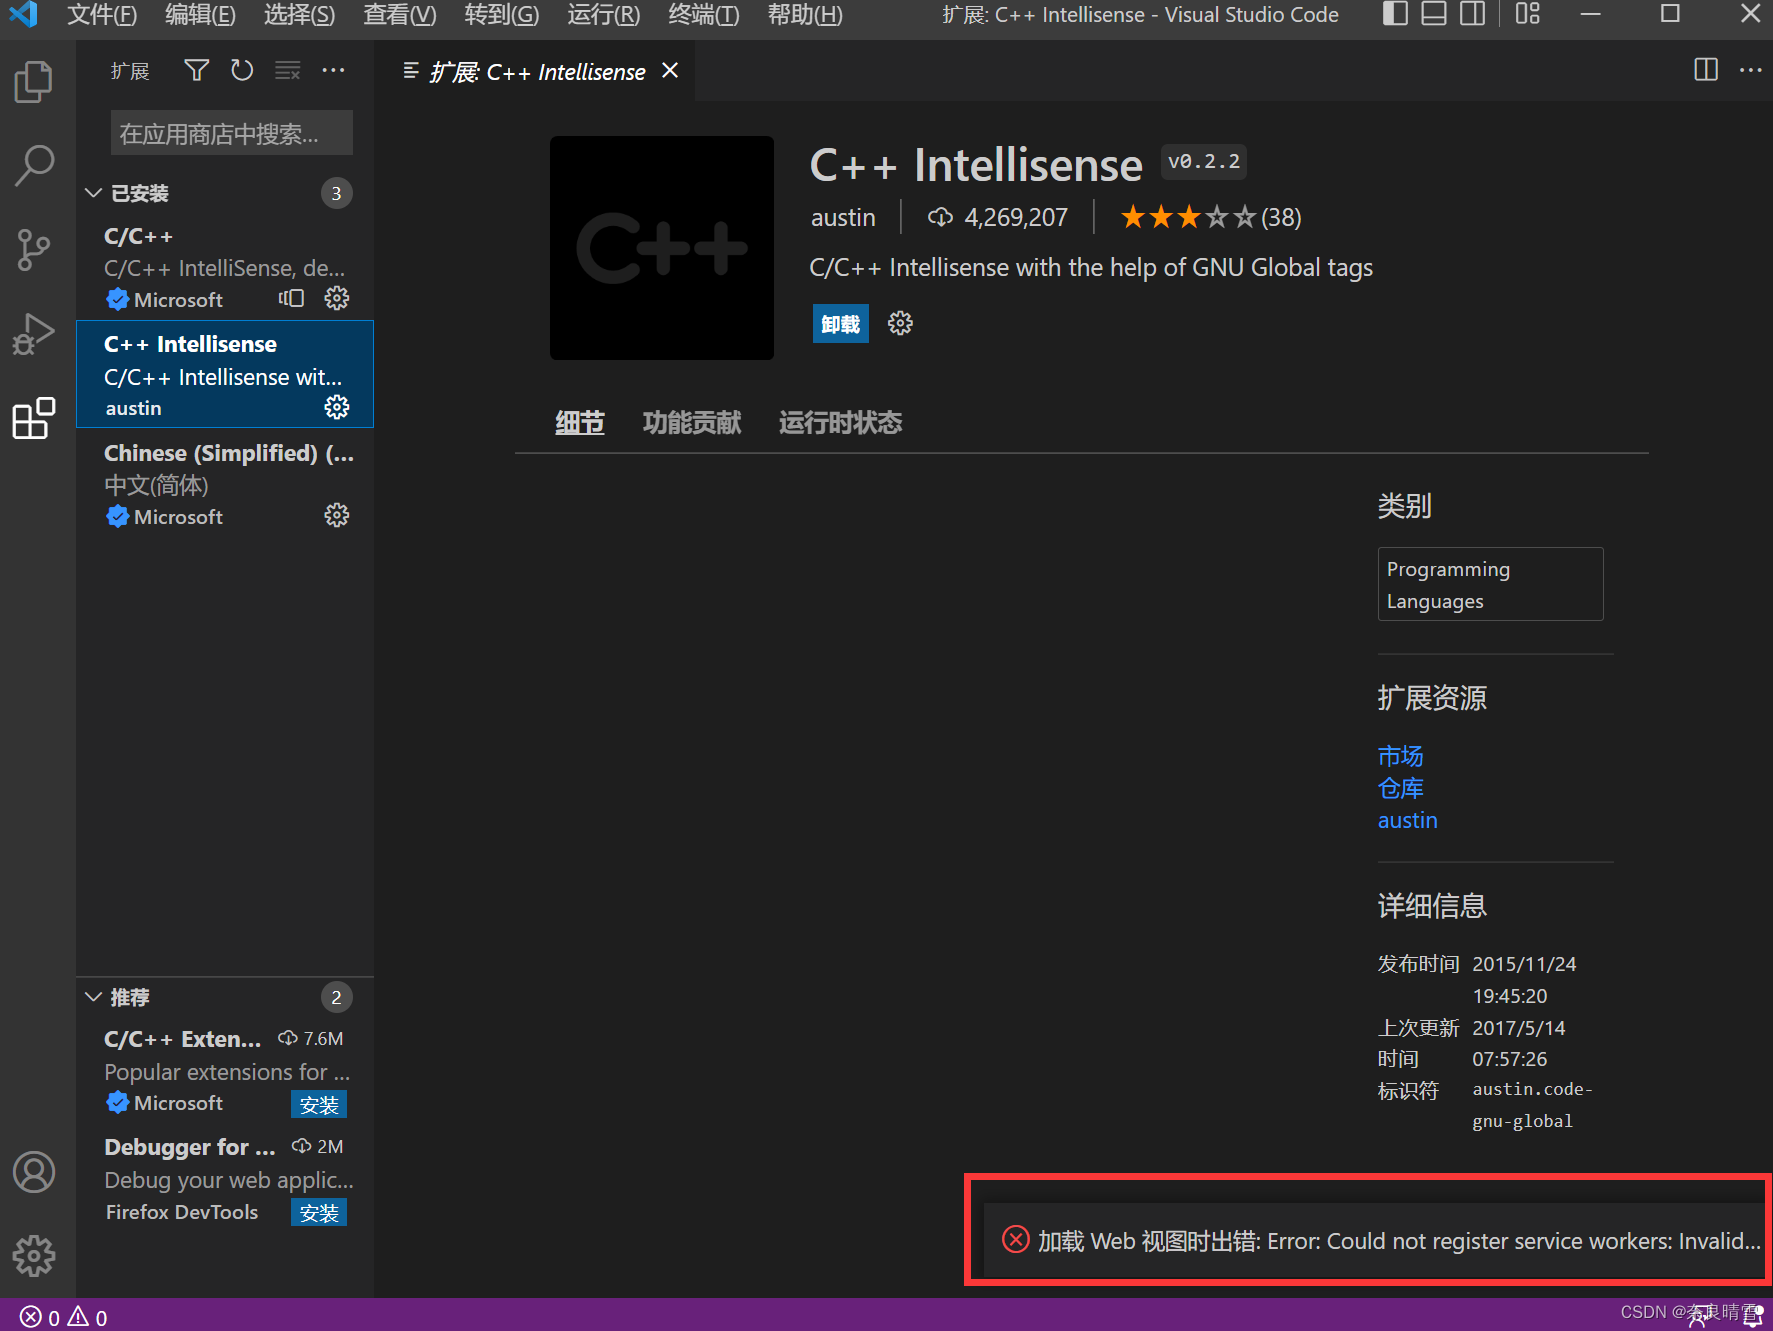1773x1331 pixels.
Task: Switch to the 功能贡献 tab
Action: tap(691, 422)
